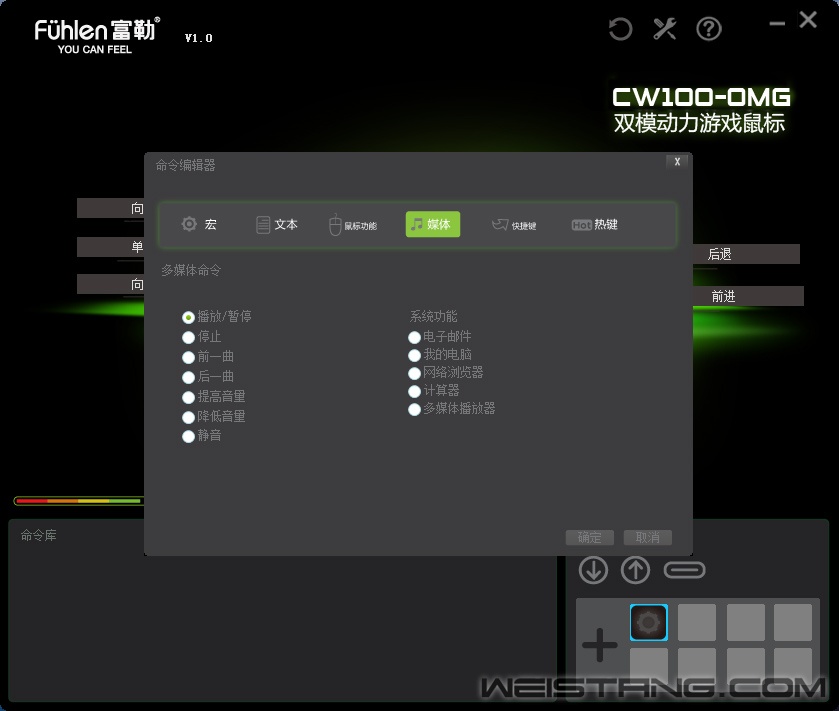Choose the 降低音量 volume down option

point(188,417)
